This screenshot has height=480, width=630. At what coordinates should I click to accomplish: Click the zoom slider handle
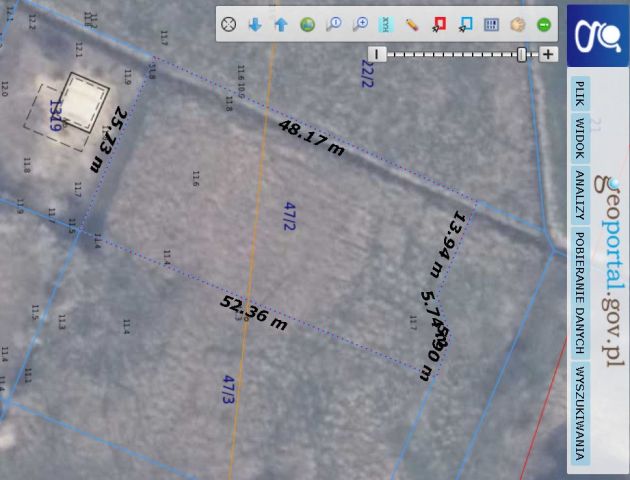pos(522,54)
